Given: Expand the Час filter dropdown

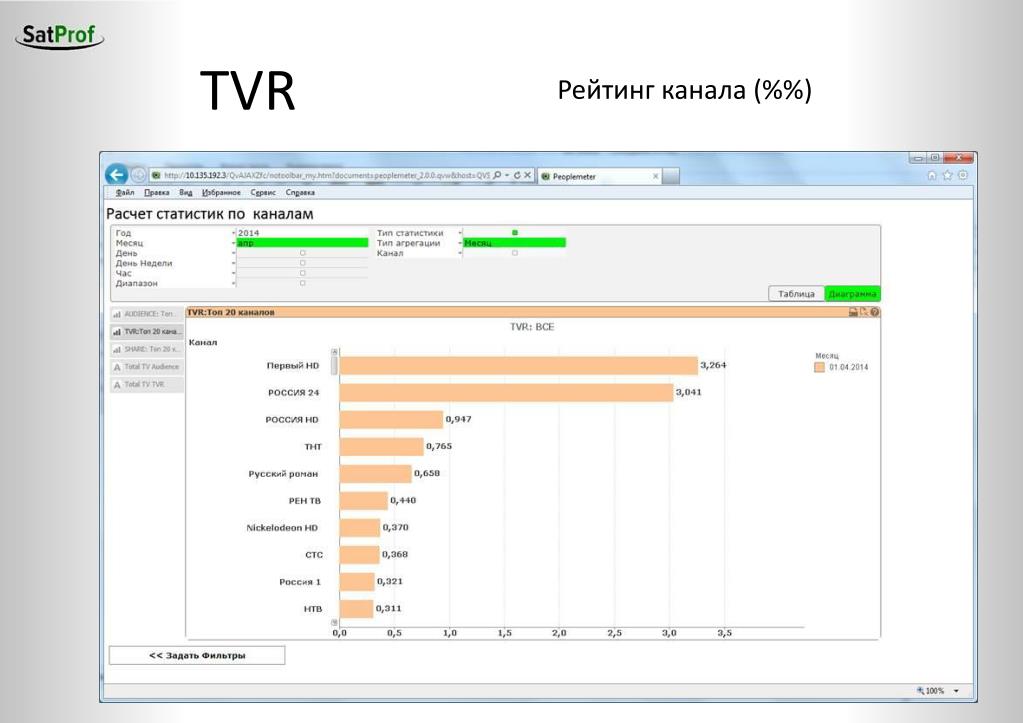Looking at the screenshot, I should coord(234,273).
